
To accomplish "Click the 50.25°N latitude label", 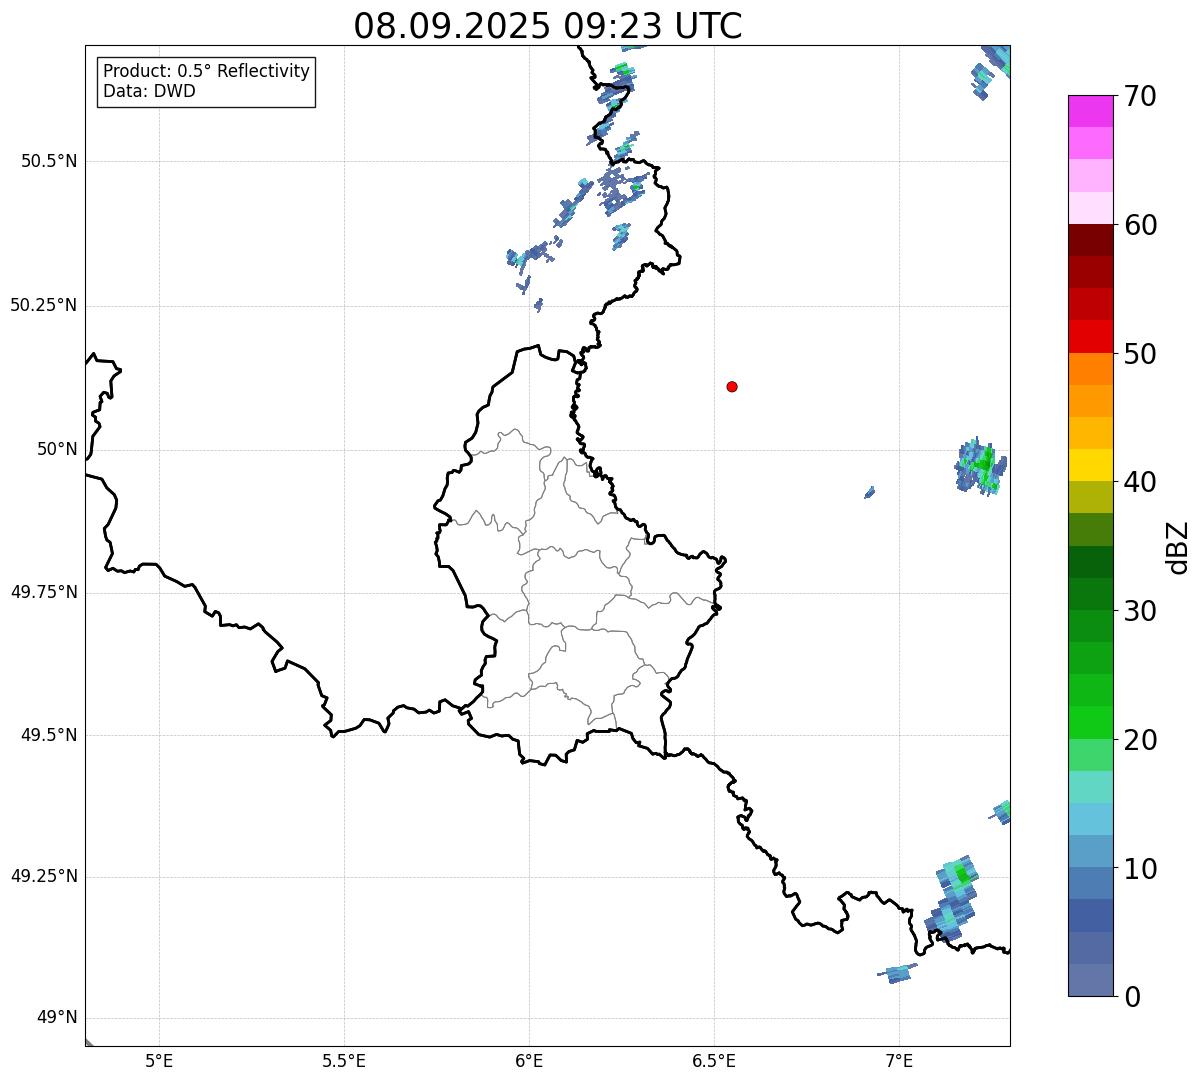I will pos(44,305).
